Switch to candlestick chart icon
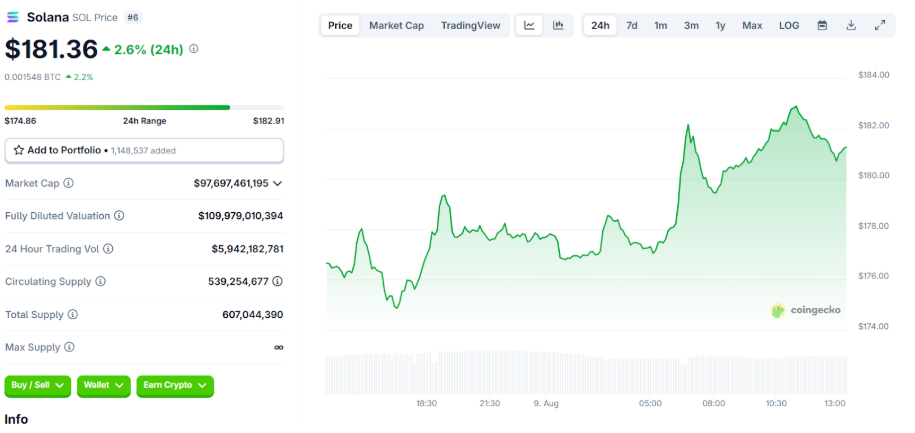Screen dimensions: 915x433 coord(558,25)
